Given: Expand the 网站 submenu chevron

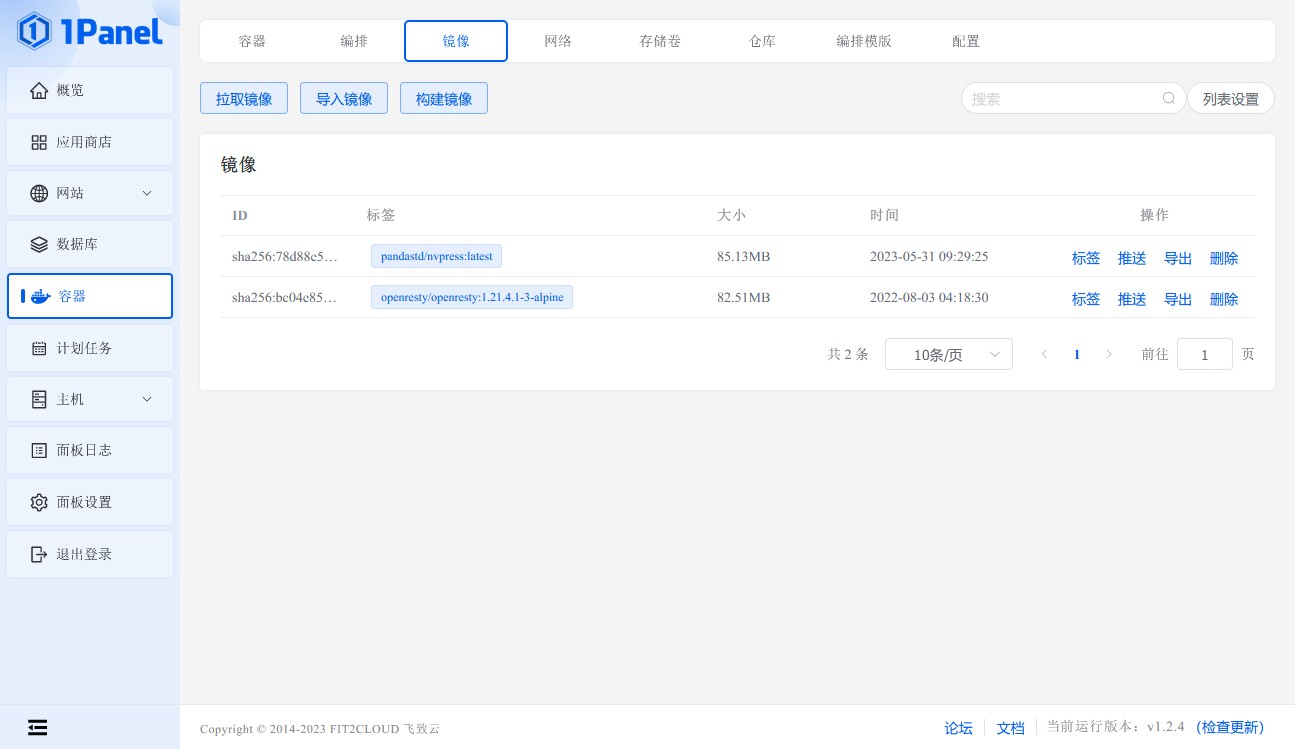Looking at the screenshot, I should [147, 193].
